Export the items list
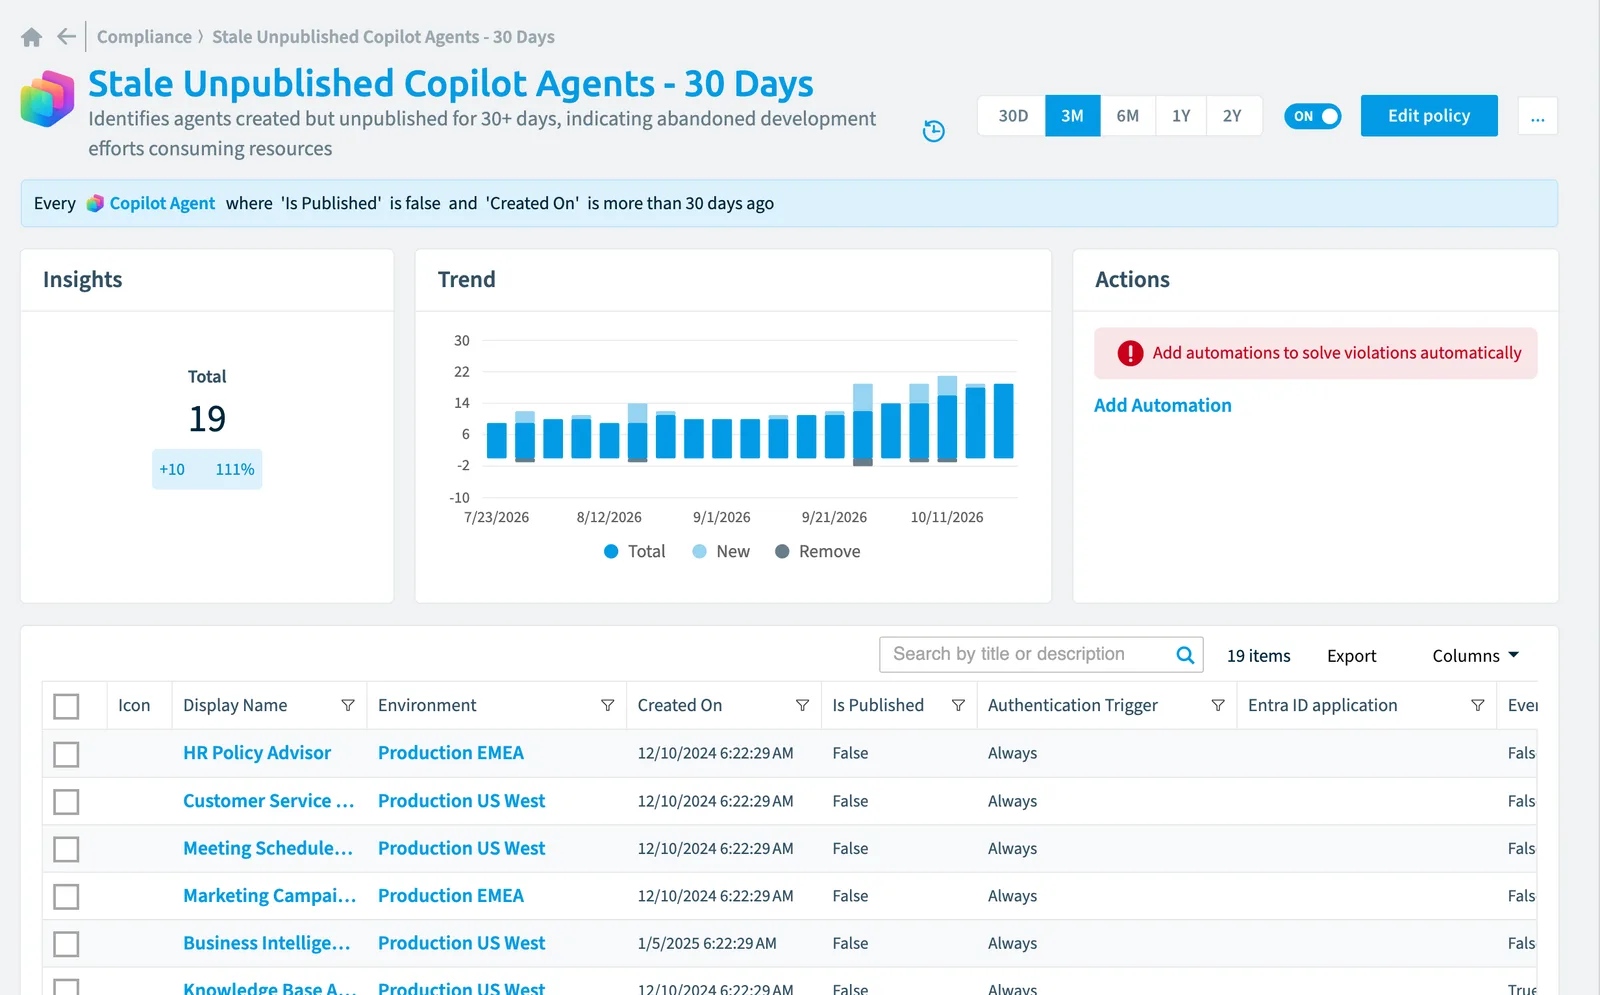 pos(1351,656)
